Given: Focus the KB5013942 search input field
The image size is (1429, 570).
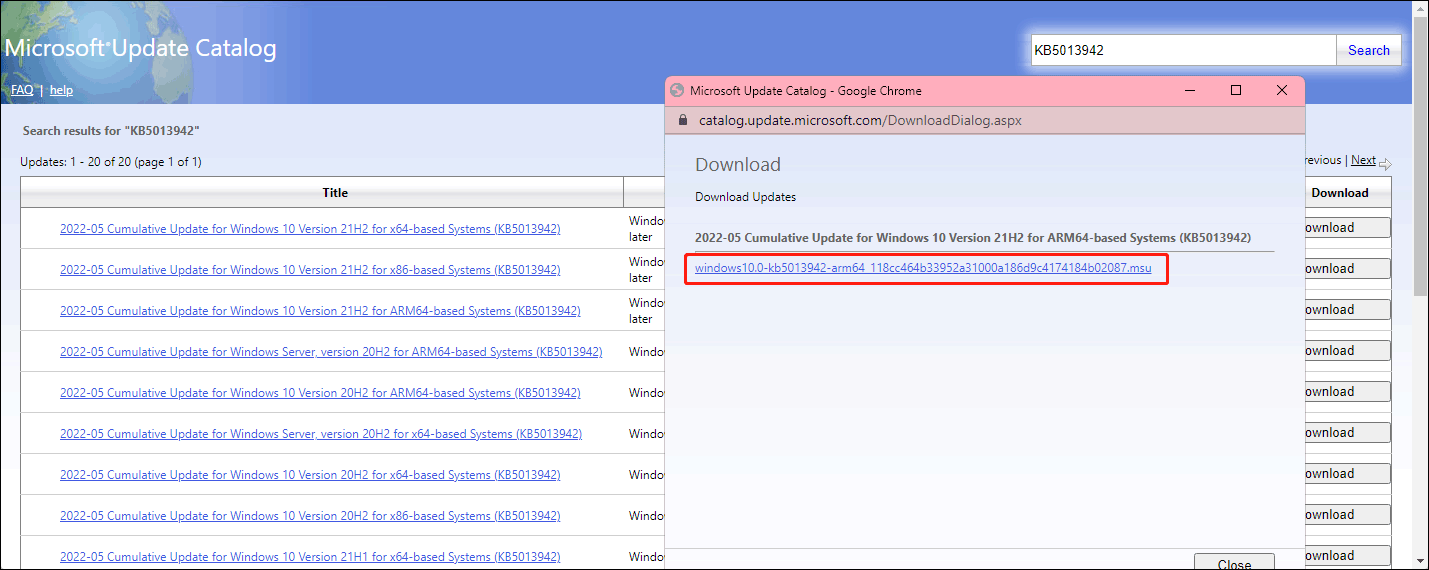Looking at the screenshot, I should pyautogui.click(x=1184, y=50).
